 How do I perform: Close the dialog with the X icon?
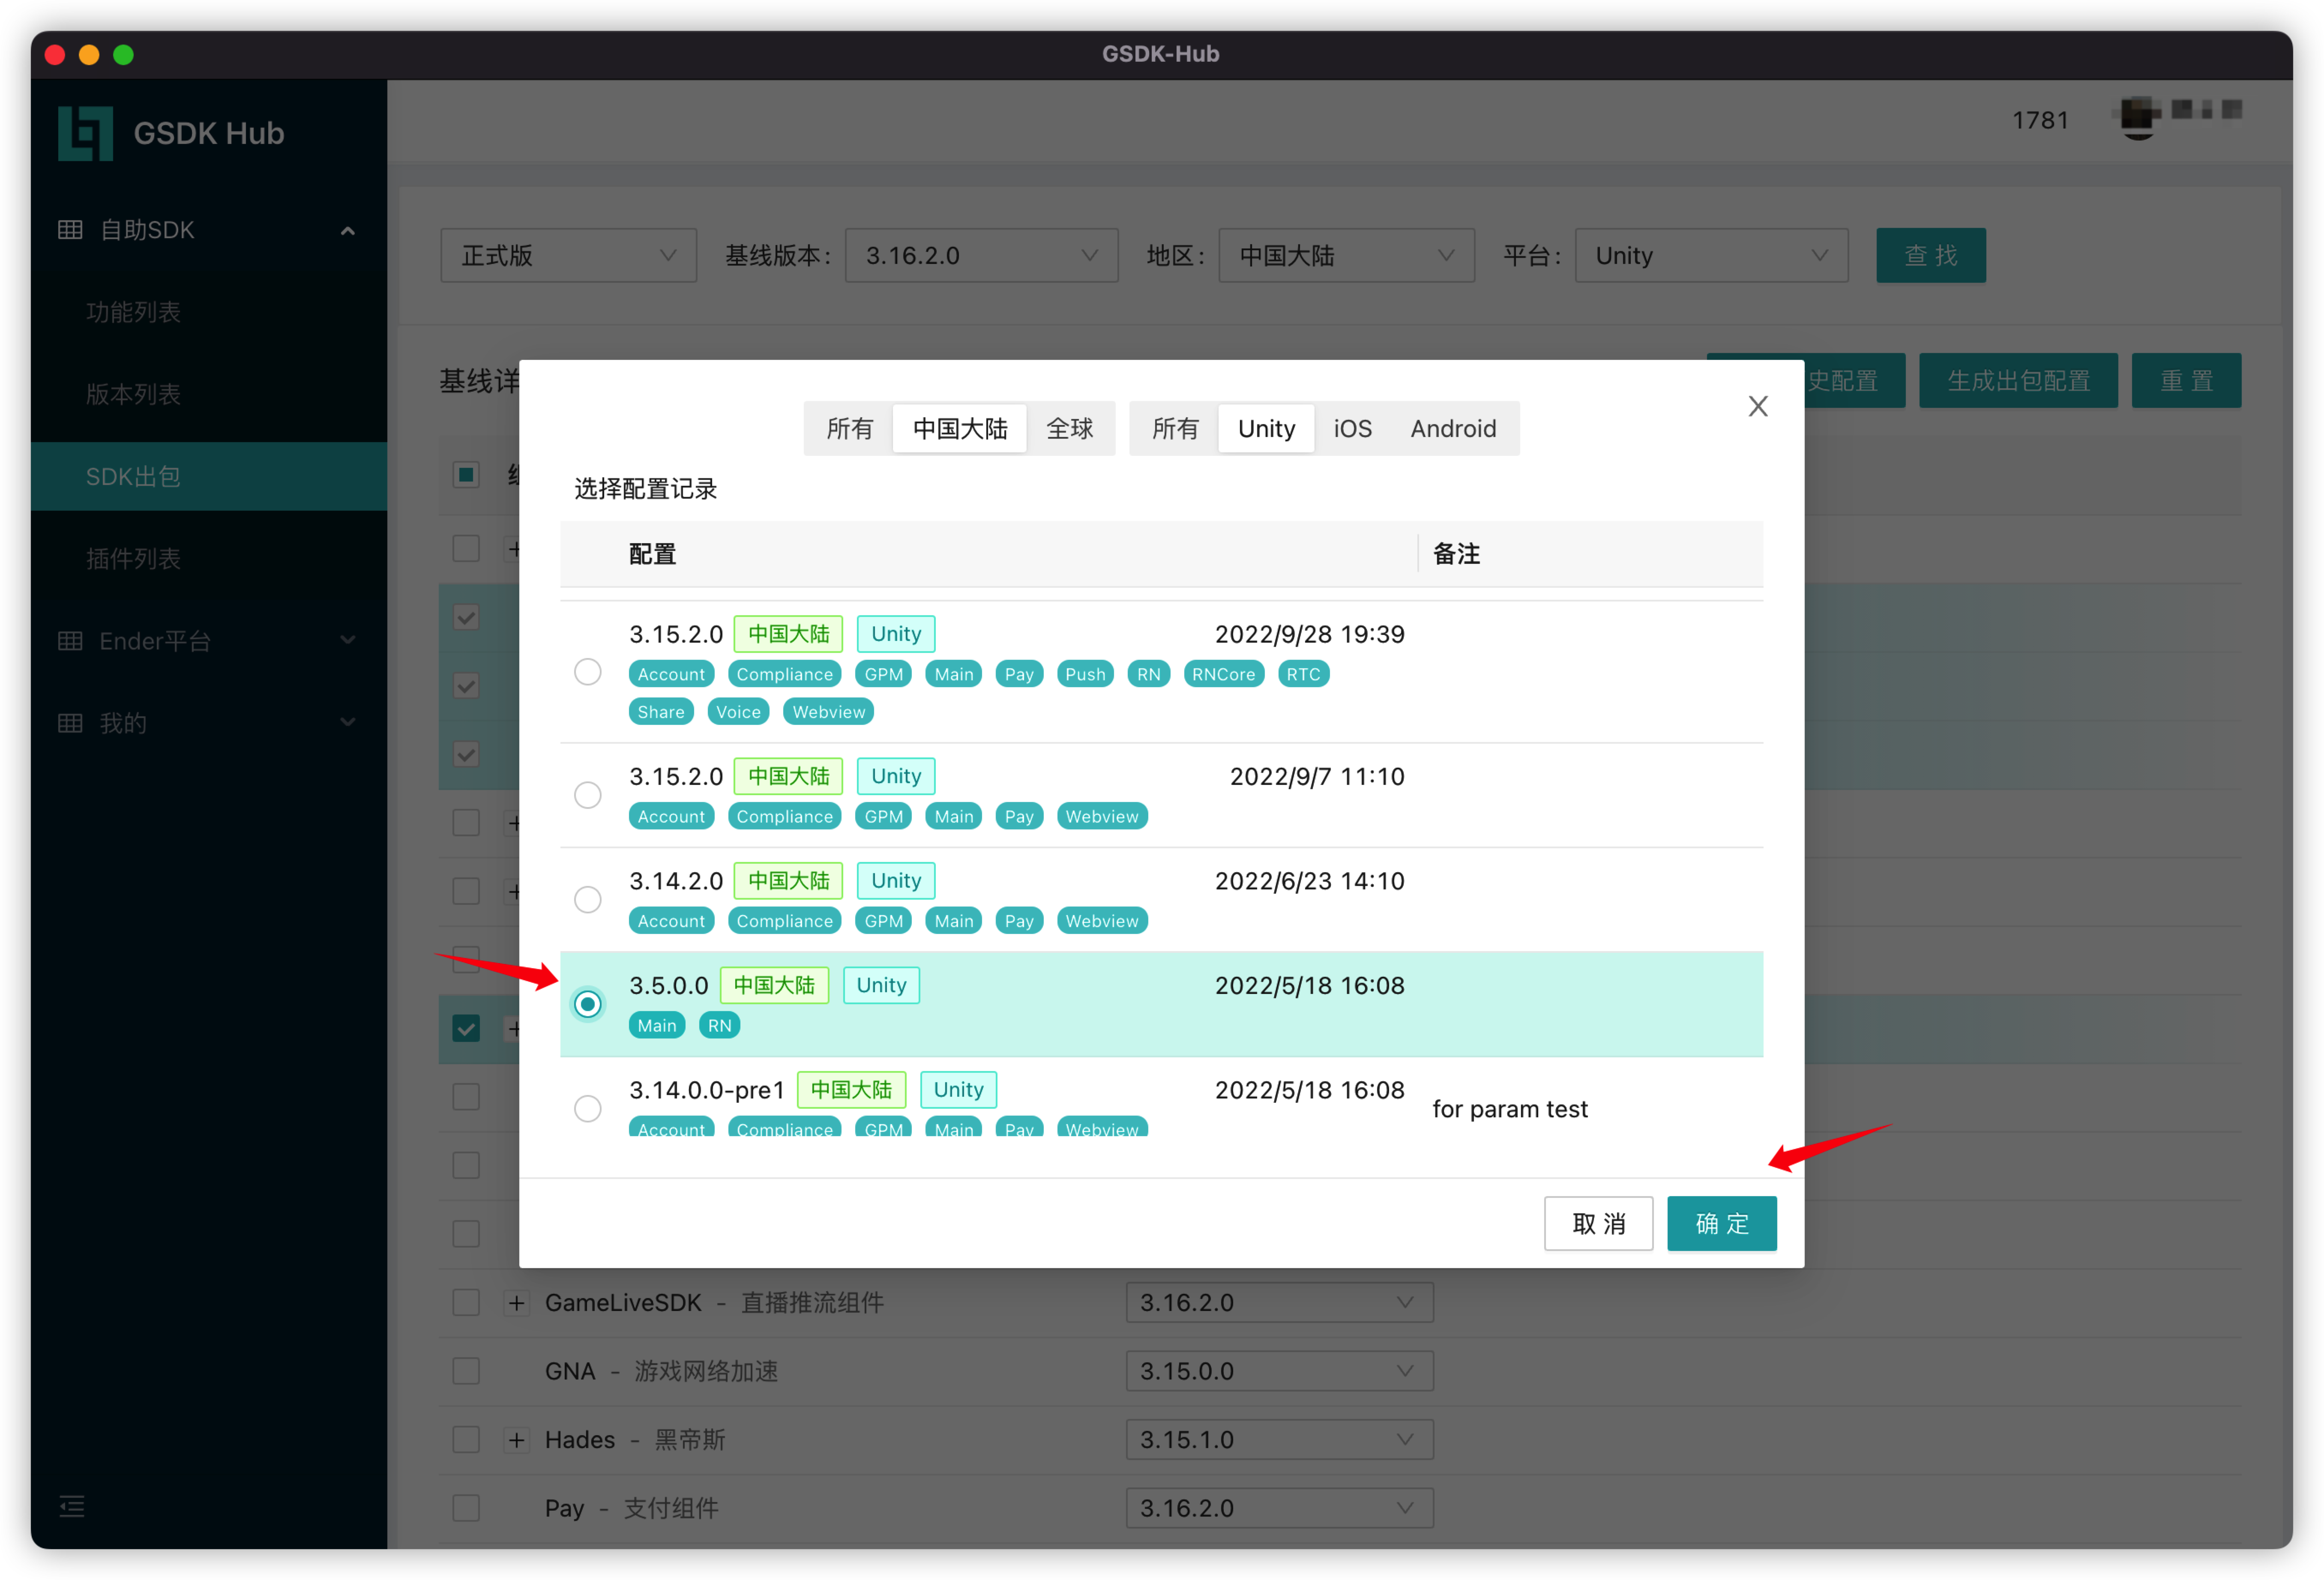[1757, 406]
